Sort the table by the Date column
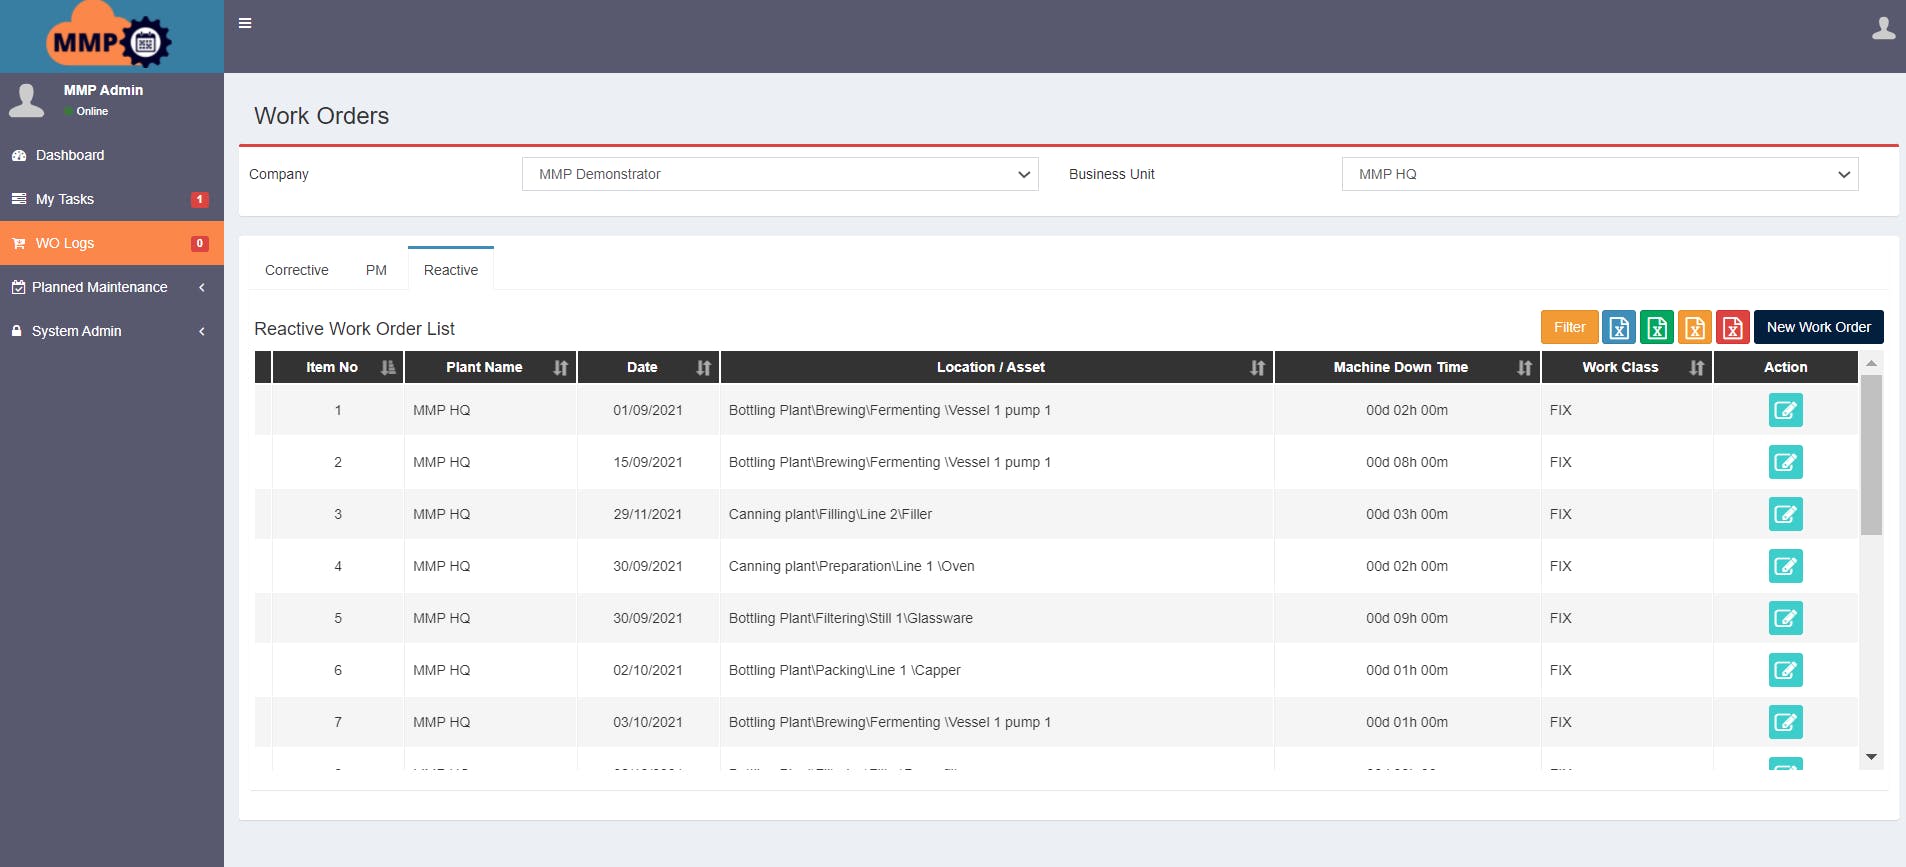Viewport: 1906px width, 867px height. point(648,367)
